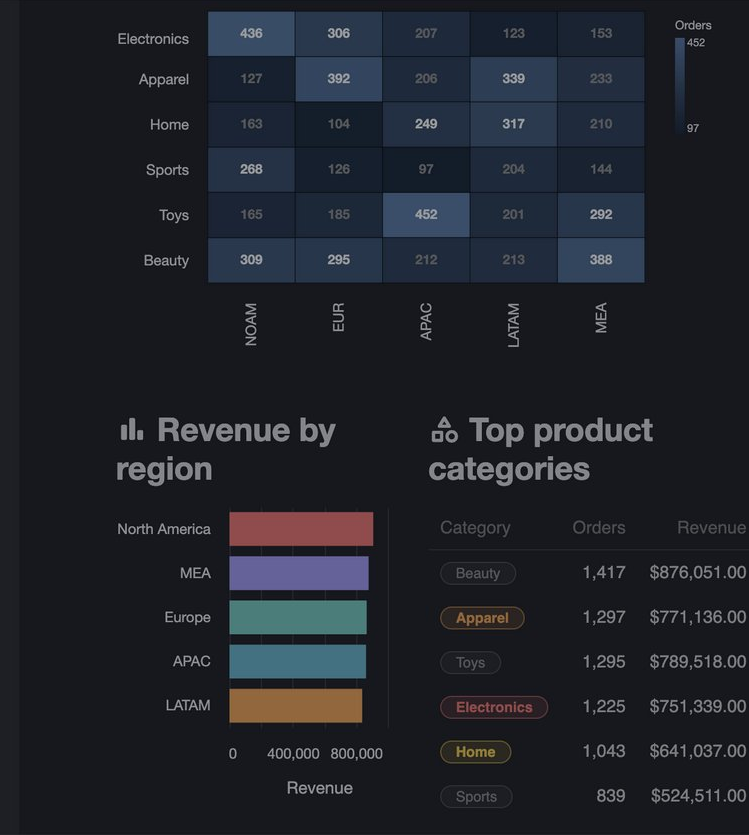Click the Orders column header in table

click(599, 528)
